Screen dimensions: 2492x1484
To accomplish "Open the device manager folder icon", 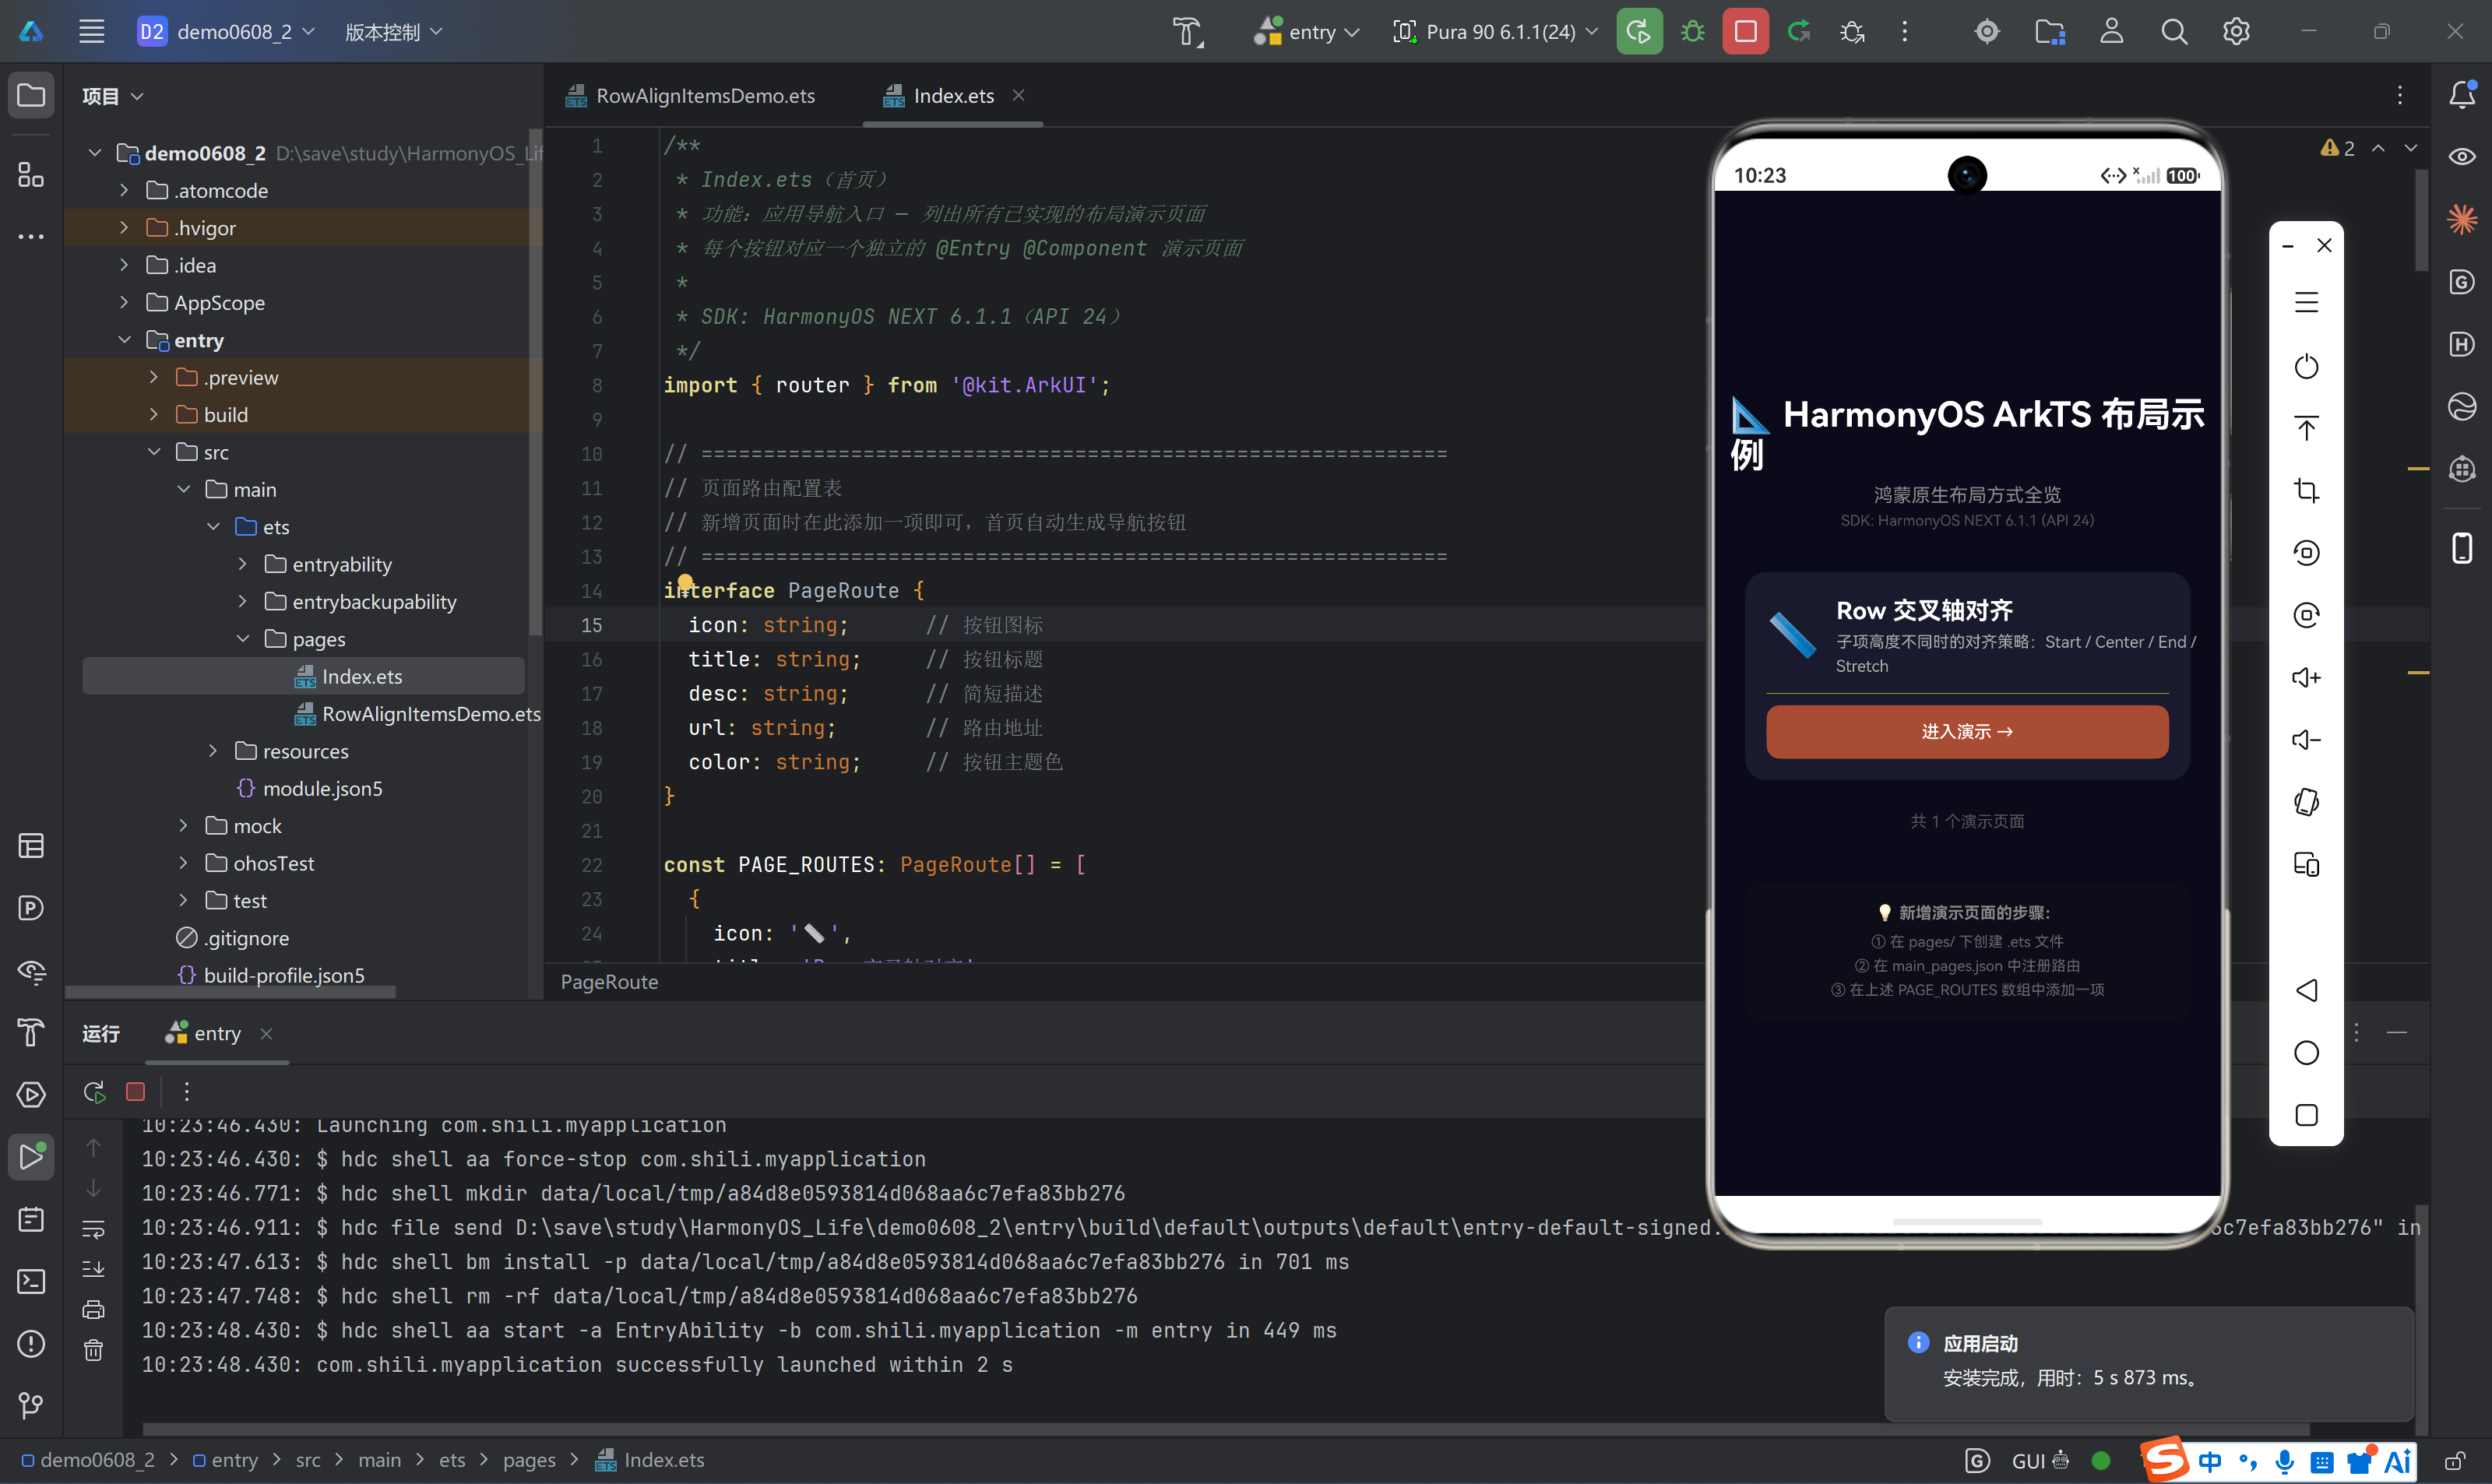I will pos(2050,32).
